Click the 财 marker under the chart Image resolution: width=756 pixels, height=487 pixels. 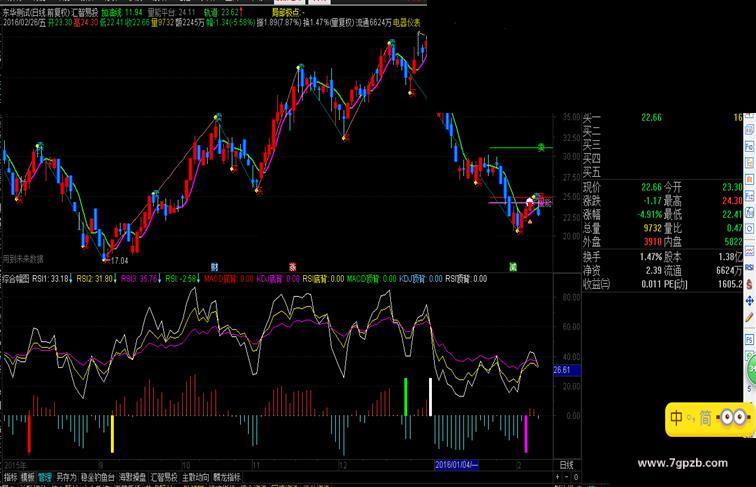215,267
